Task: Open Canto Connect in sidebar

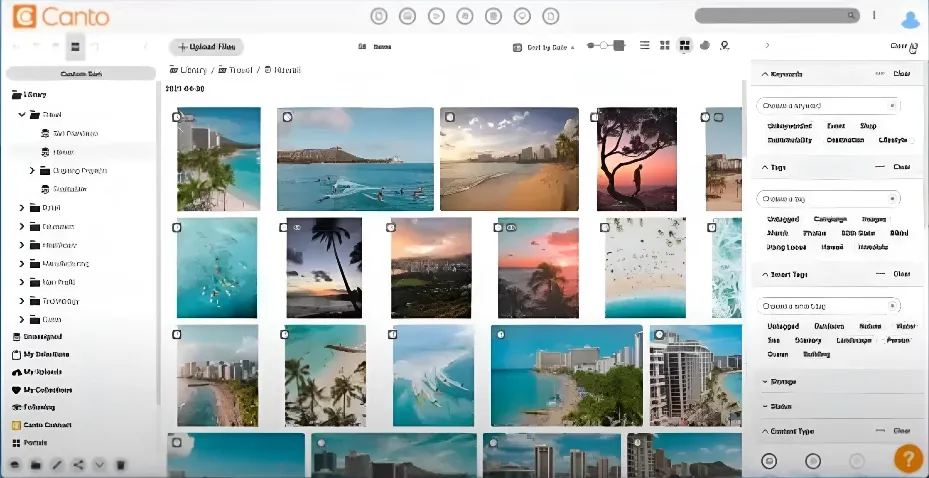Action: tap(42, 425)
